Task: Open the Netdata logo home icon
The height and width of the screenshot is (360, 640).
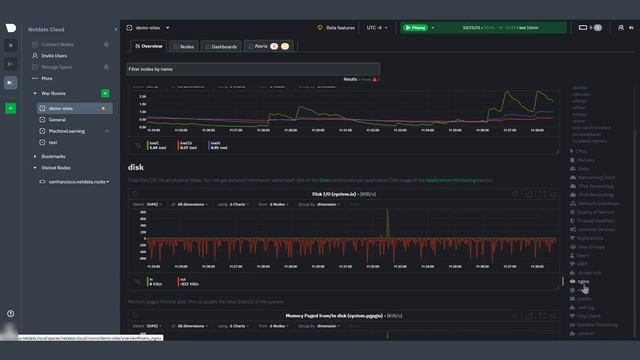Action: pos(11,28)
